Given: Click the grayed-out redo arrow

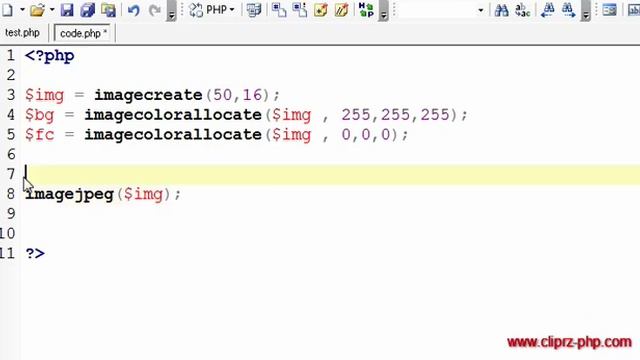Looking at the screenshot, I should tap(154, 10).
